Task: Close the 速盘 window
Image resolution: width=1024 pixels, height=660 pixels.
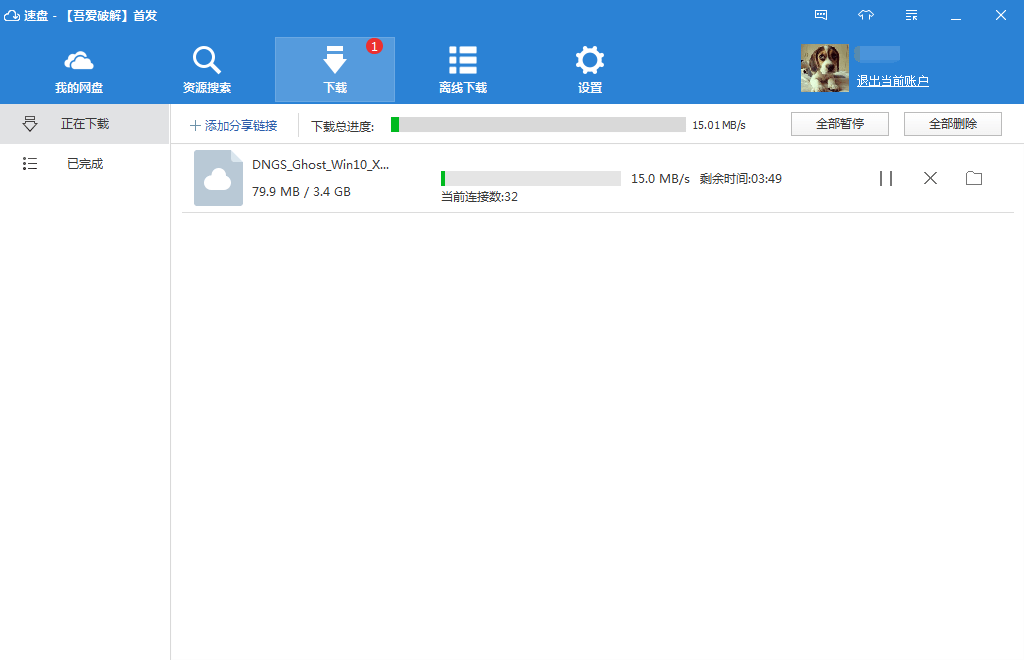Action: click(1000, 15)
